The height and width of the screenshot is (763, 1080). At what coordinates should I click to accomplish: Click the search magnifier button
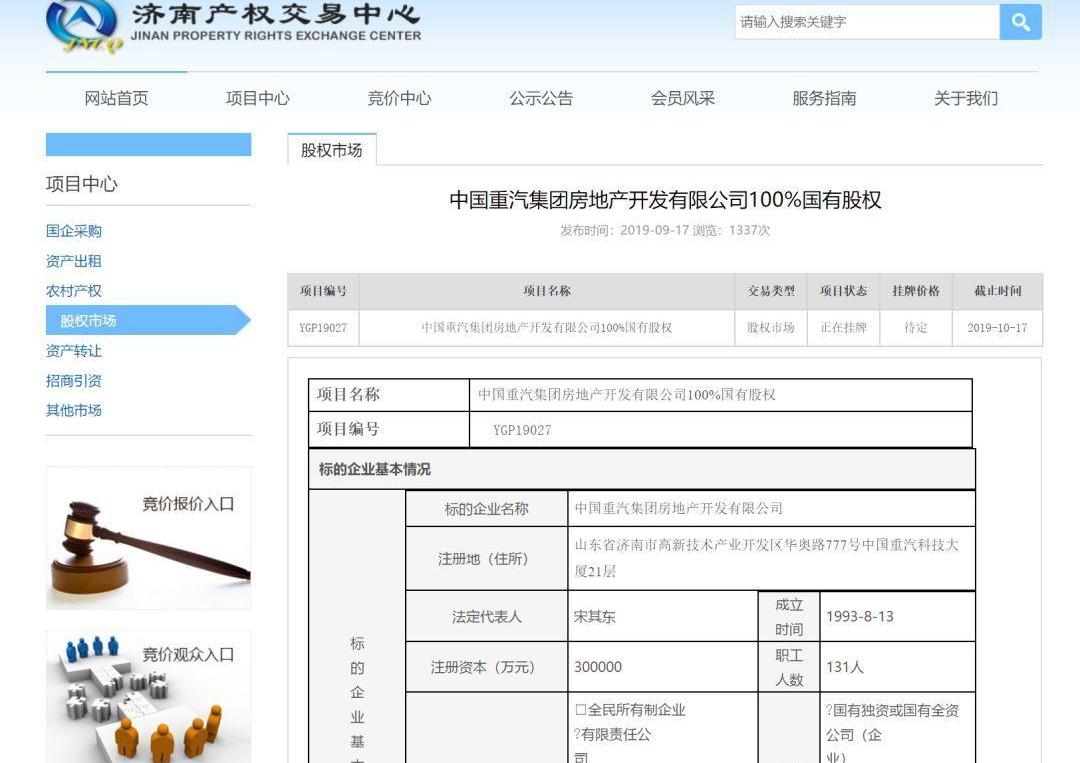[1020, 22]
